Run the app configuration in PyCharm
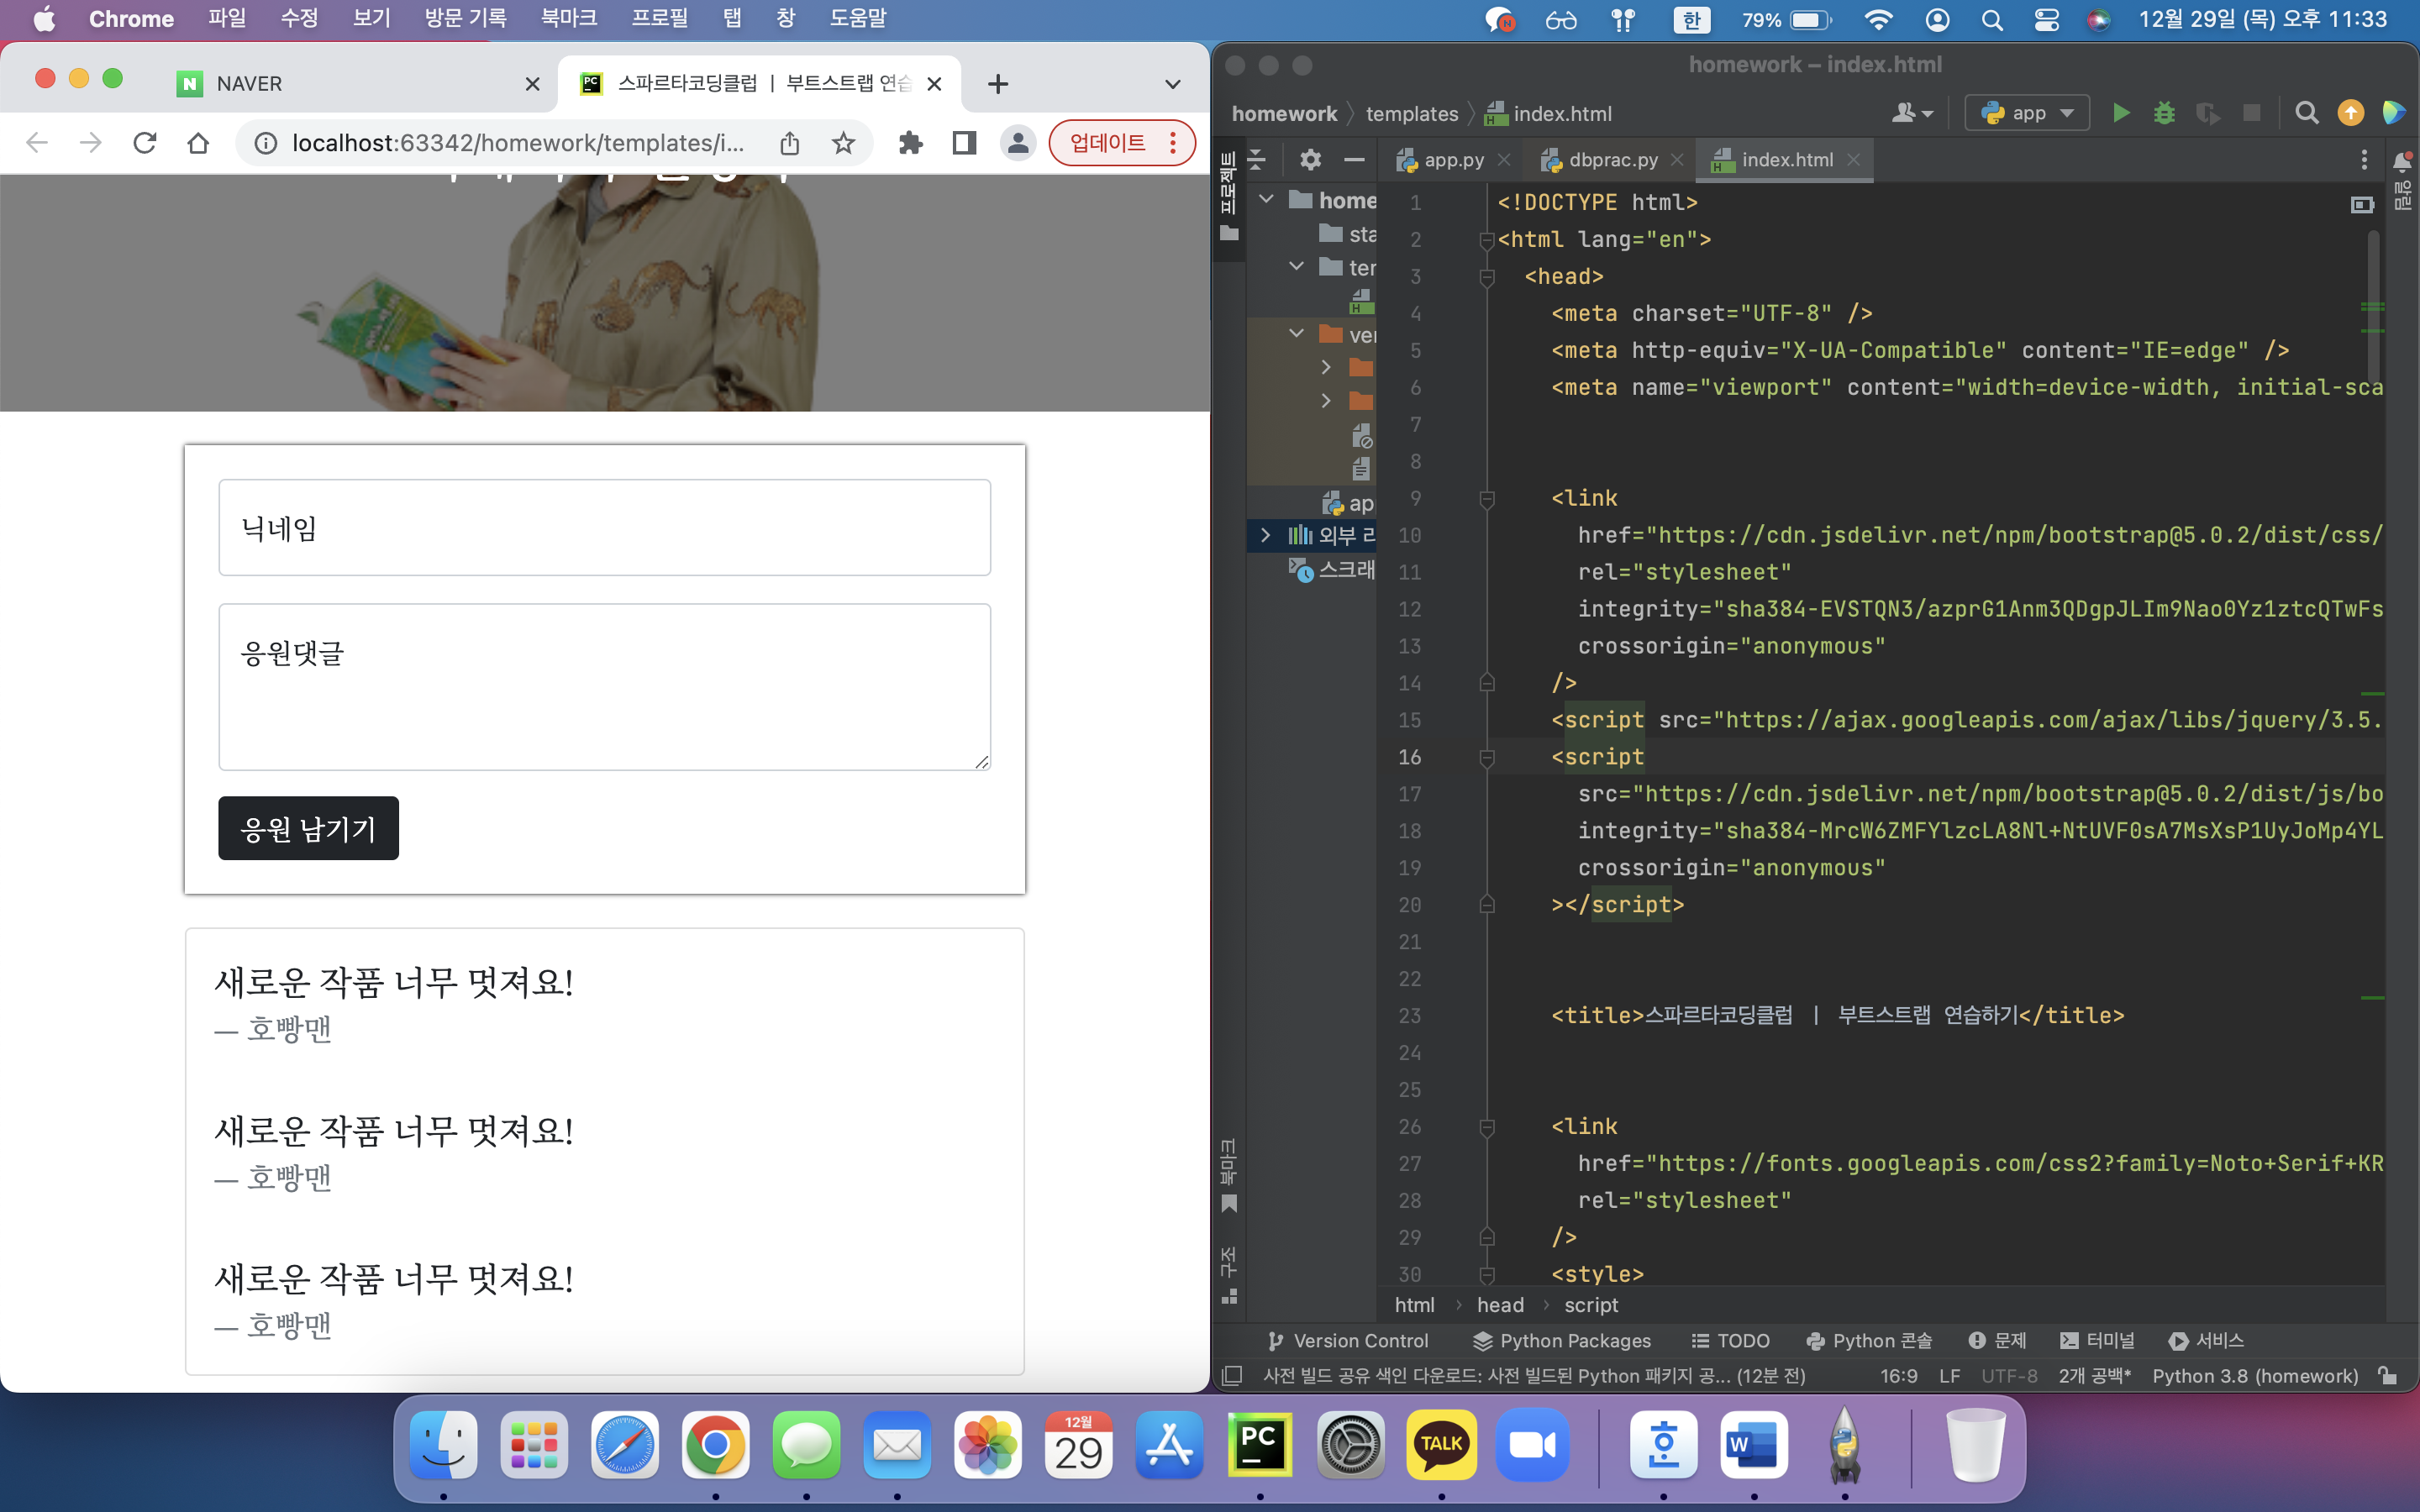Image resolution: width=2420 pixels, height=1512 pixels. [x=2120, y=113]
